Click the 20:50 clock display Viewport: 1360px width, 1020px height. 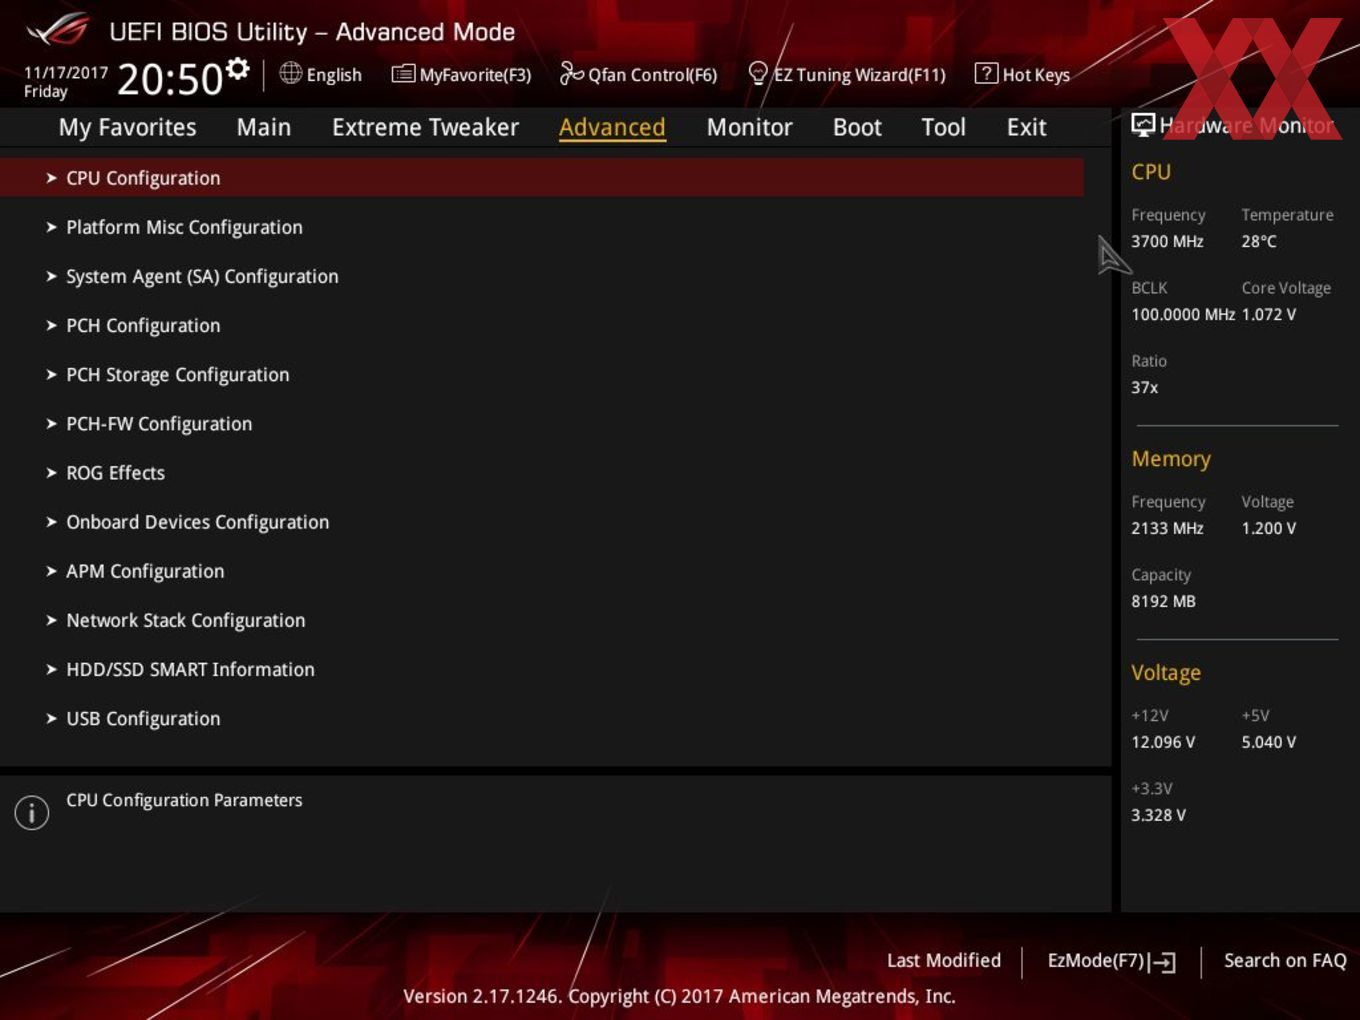(x=170, y=79)
